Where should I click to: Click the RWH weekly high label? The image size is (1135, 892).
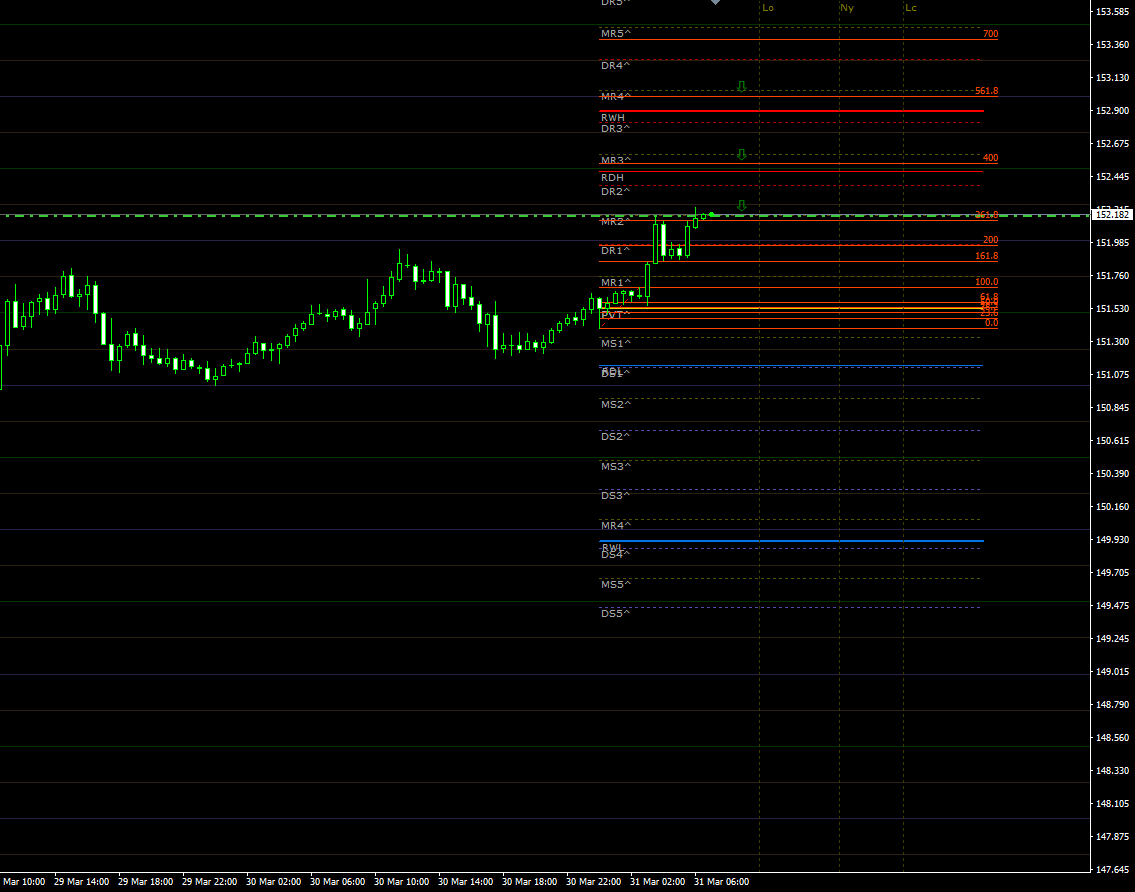pyautogui.click(x=612, y=117)
